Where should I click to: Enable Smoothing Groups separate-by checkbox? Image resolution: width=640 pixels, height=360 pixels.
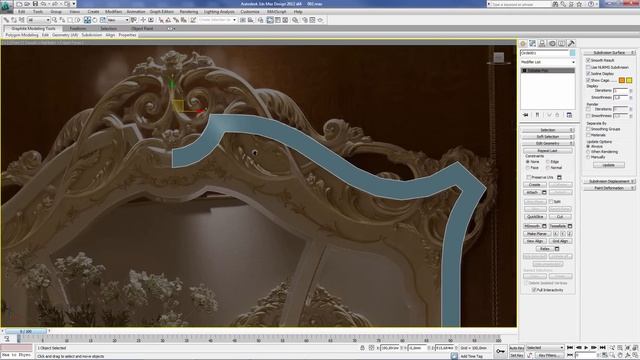588,129
